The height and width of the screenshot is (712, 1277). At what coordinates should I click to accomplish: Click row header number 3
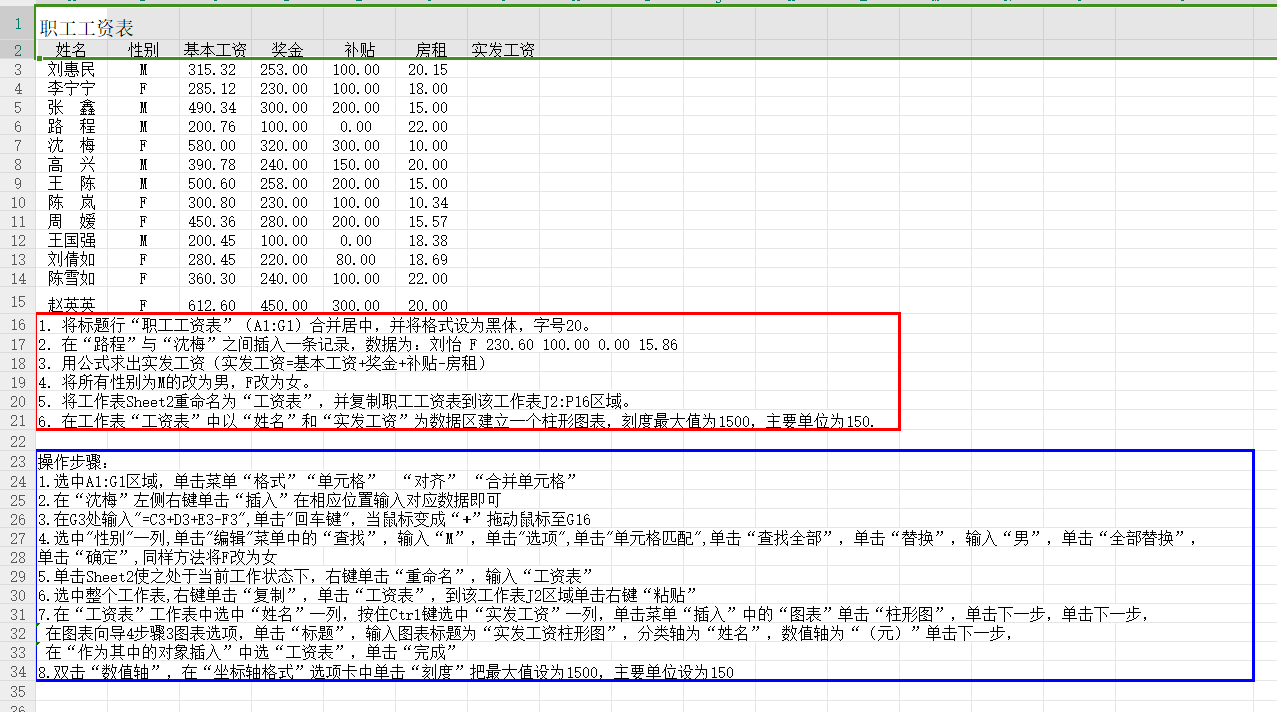tap(18, 70)
